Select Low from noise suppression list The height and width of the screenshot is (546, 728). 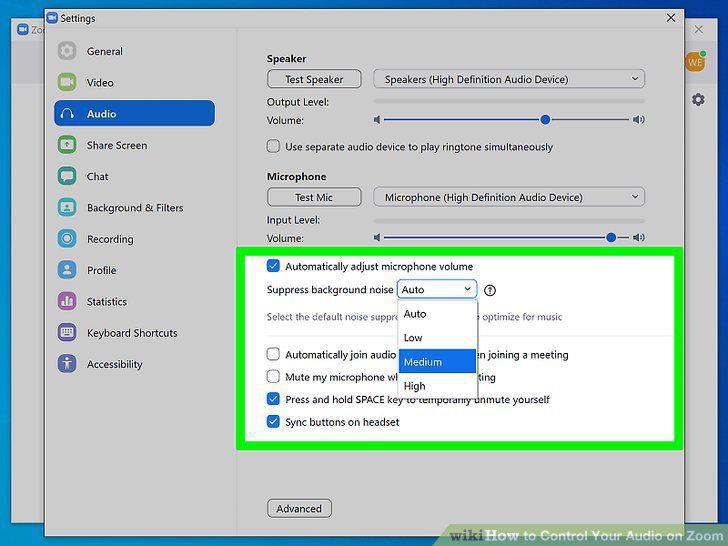pos(437,338)
